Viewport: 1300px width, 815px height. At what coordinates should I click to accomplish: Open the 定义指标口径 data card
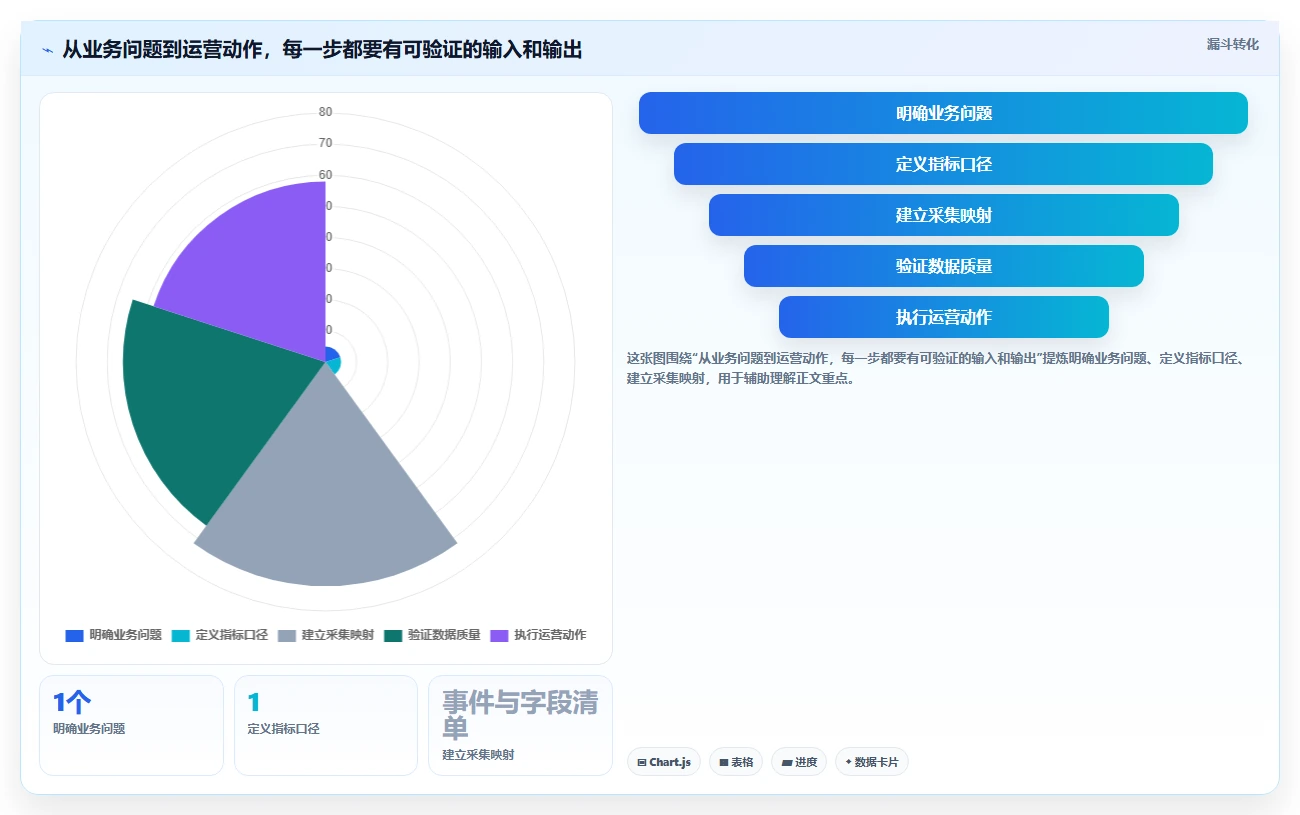tap(326, 725)
